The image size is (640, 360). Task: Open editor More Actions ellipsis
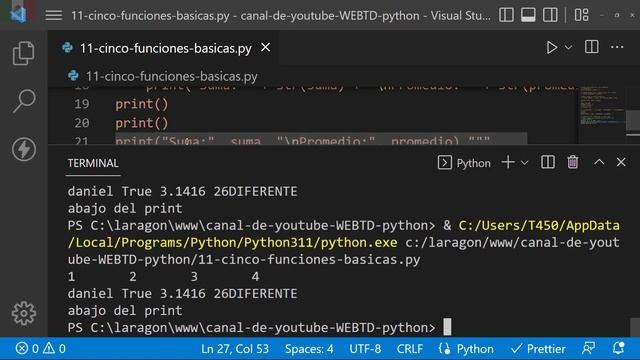coord(617,47)
